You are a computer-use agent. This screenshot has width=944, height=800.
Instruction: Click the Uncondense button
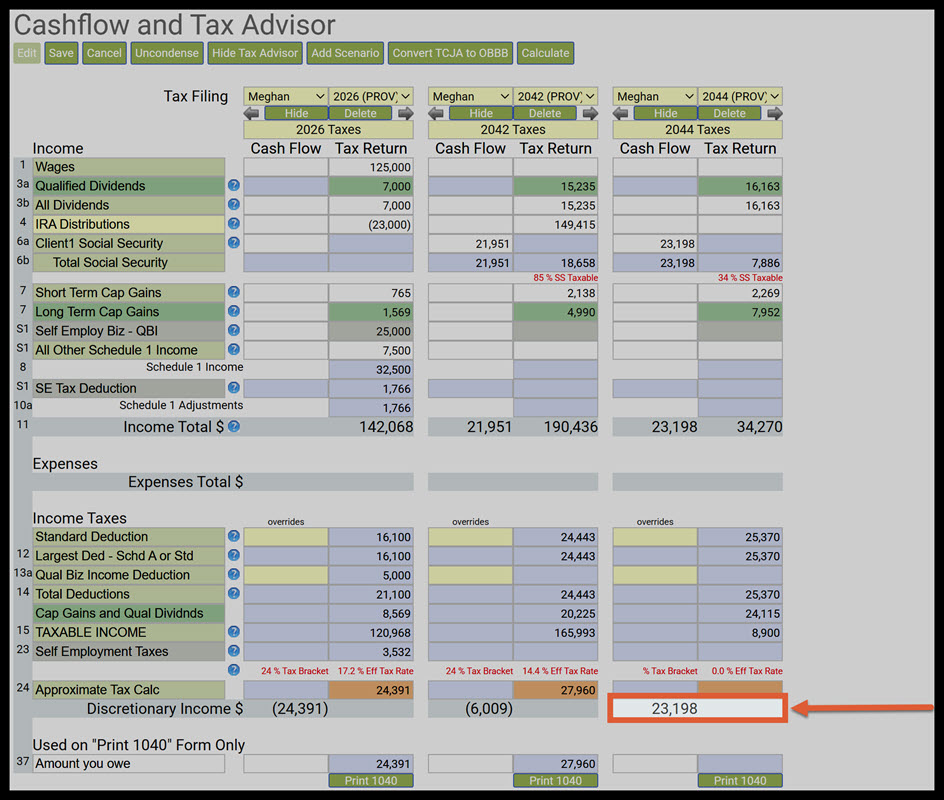point(167,53)
